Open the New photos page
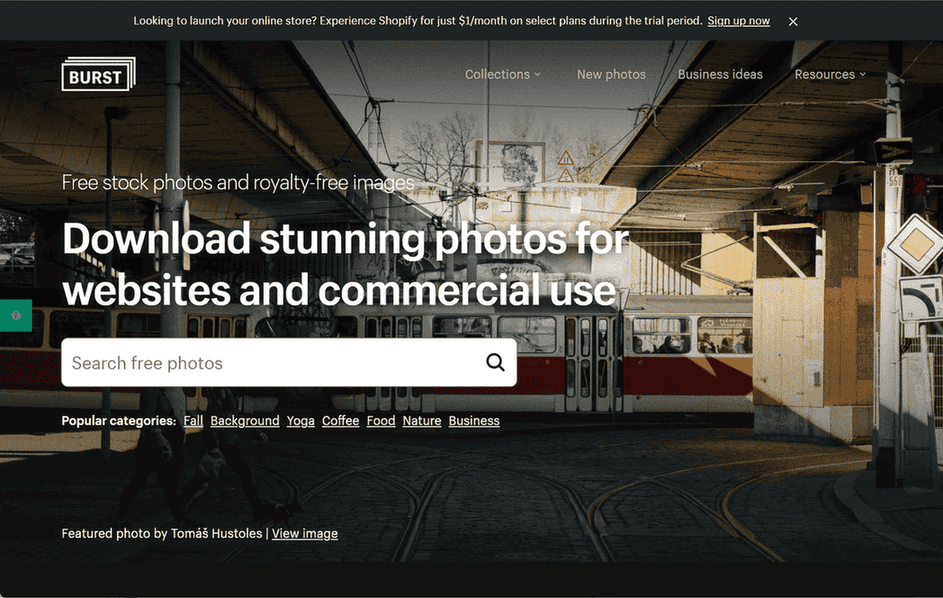 click(611, 74)
